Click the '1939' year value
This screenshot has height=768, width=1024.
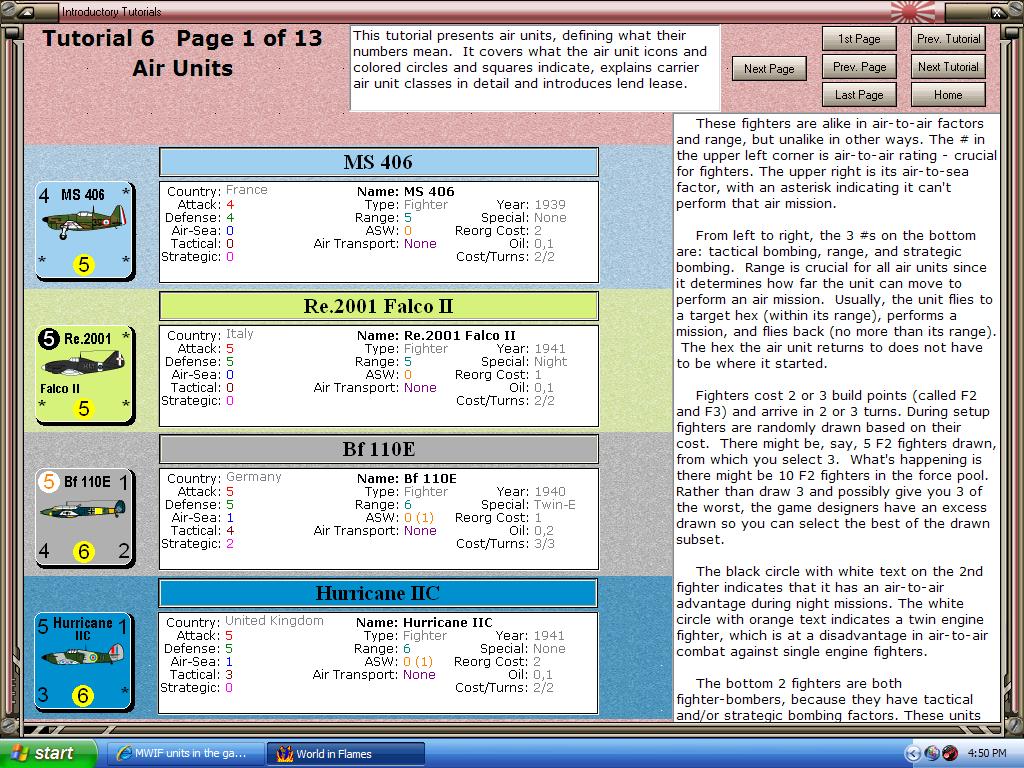[550, 205]
